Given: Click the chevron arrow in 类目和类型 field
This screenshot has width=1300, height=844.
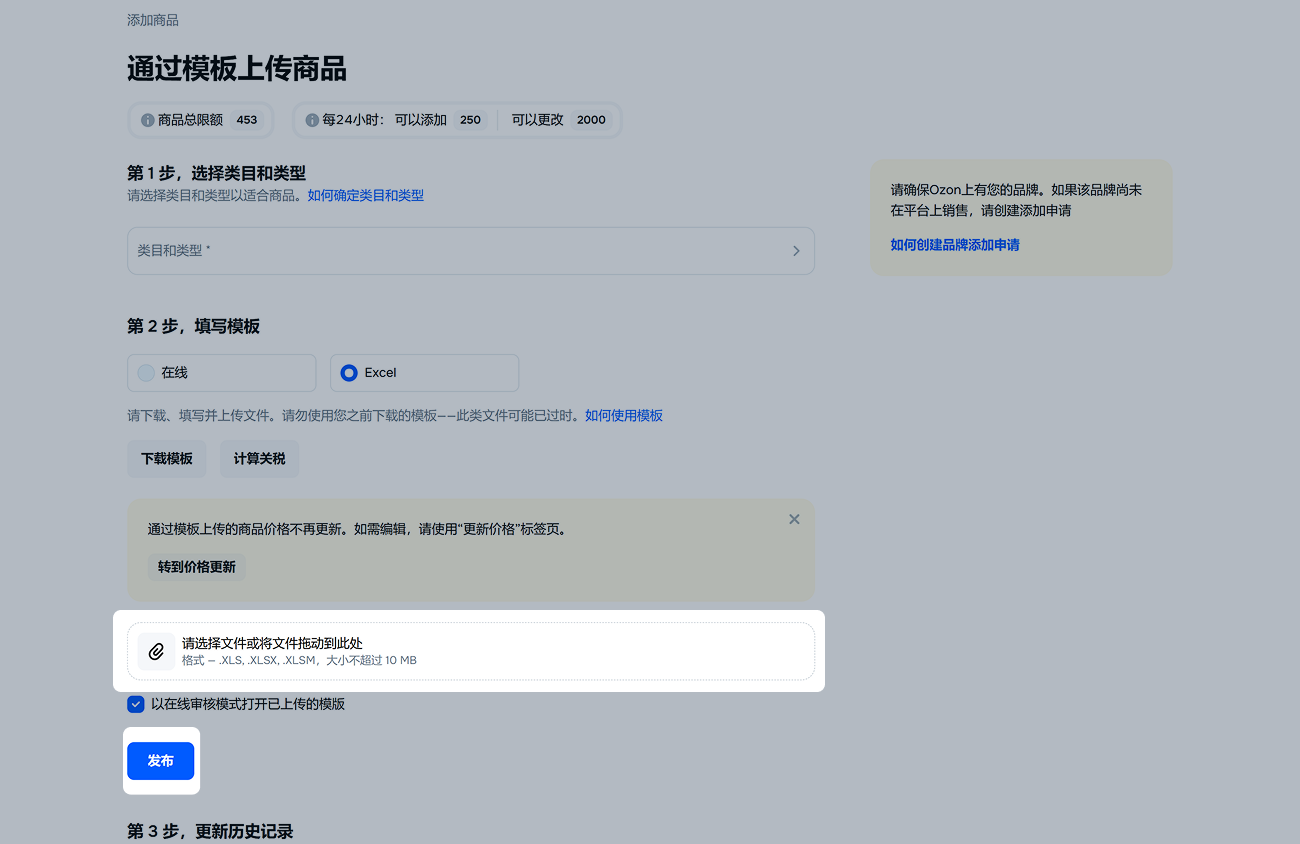Looking at the screenshot, I should [x=796, y=251].
